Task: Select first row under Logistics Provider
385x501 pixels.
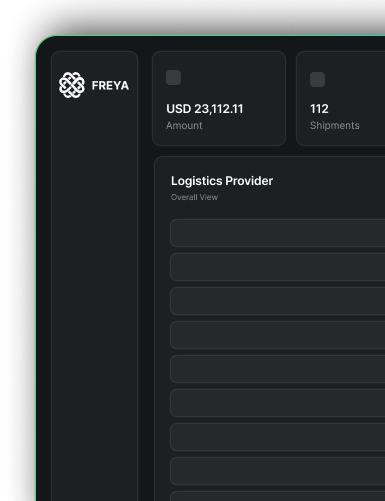Action: [x=277, y=233]
